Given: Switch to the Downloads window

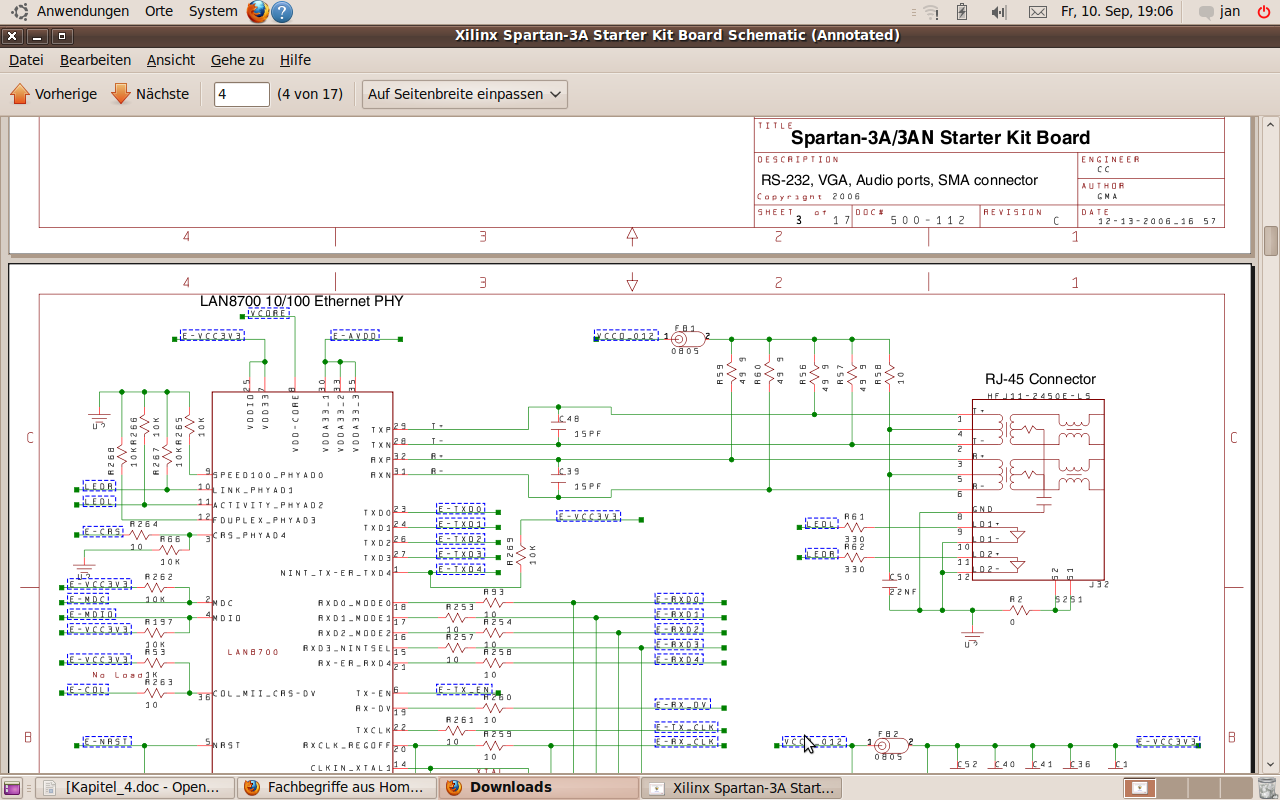Looking at the screenshot, I should 540,788.
